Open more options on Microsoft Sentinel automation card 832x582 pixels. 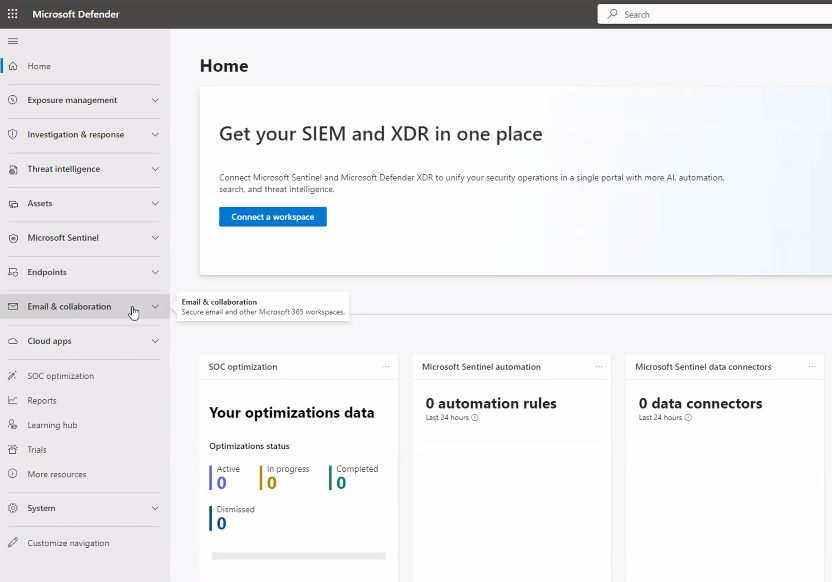(x=599, y=366)
